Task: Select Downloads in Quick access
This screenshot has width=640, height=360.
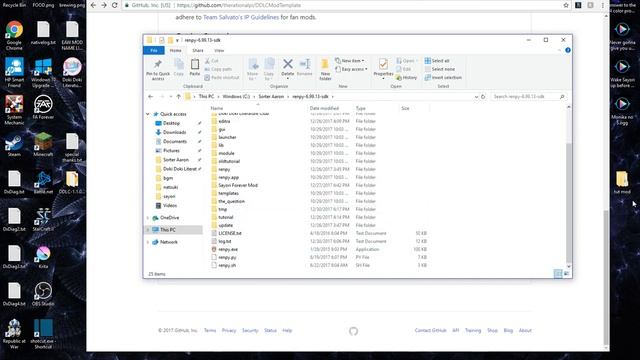Action: pyautogui.click(x=174, y=132)
